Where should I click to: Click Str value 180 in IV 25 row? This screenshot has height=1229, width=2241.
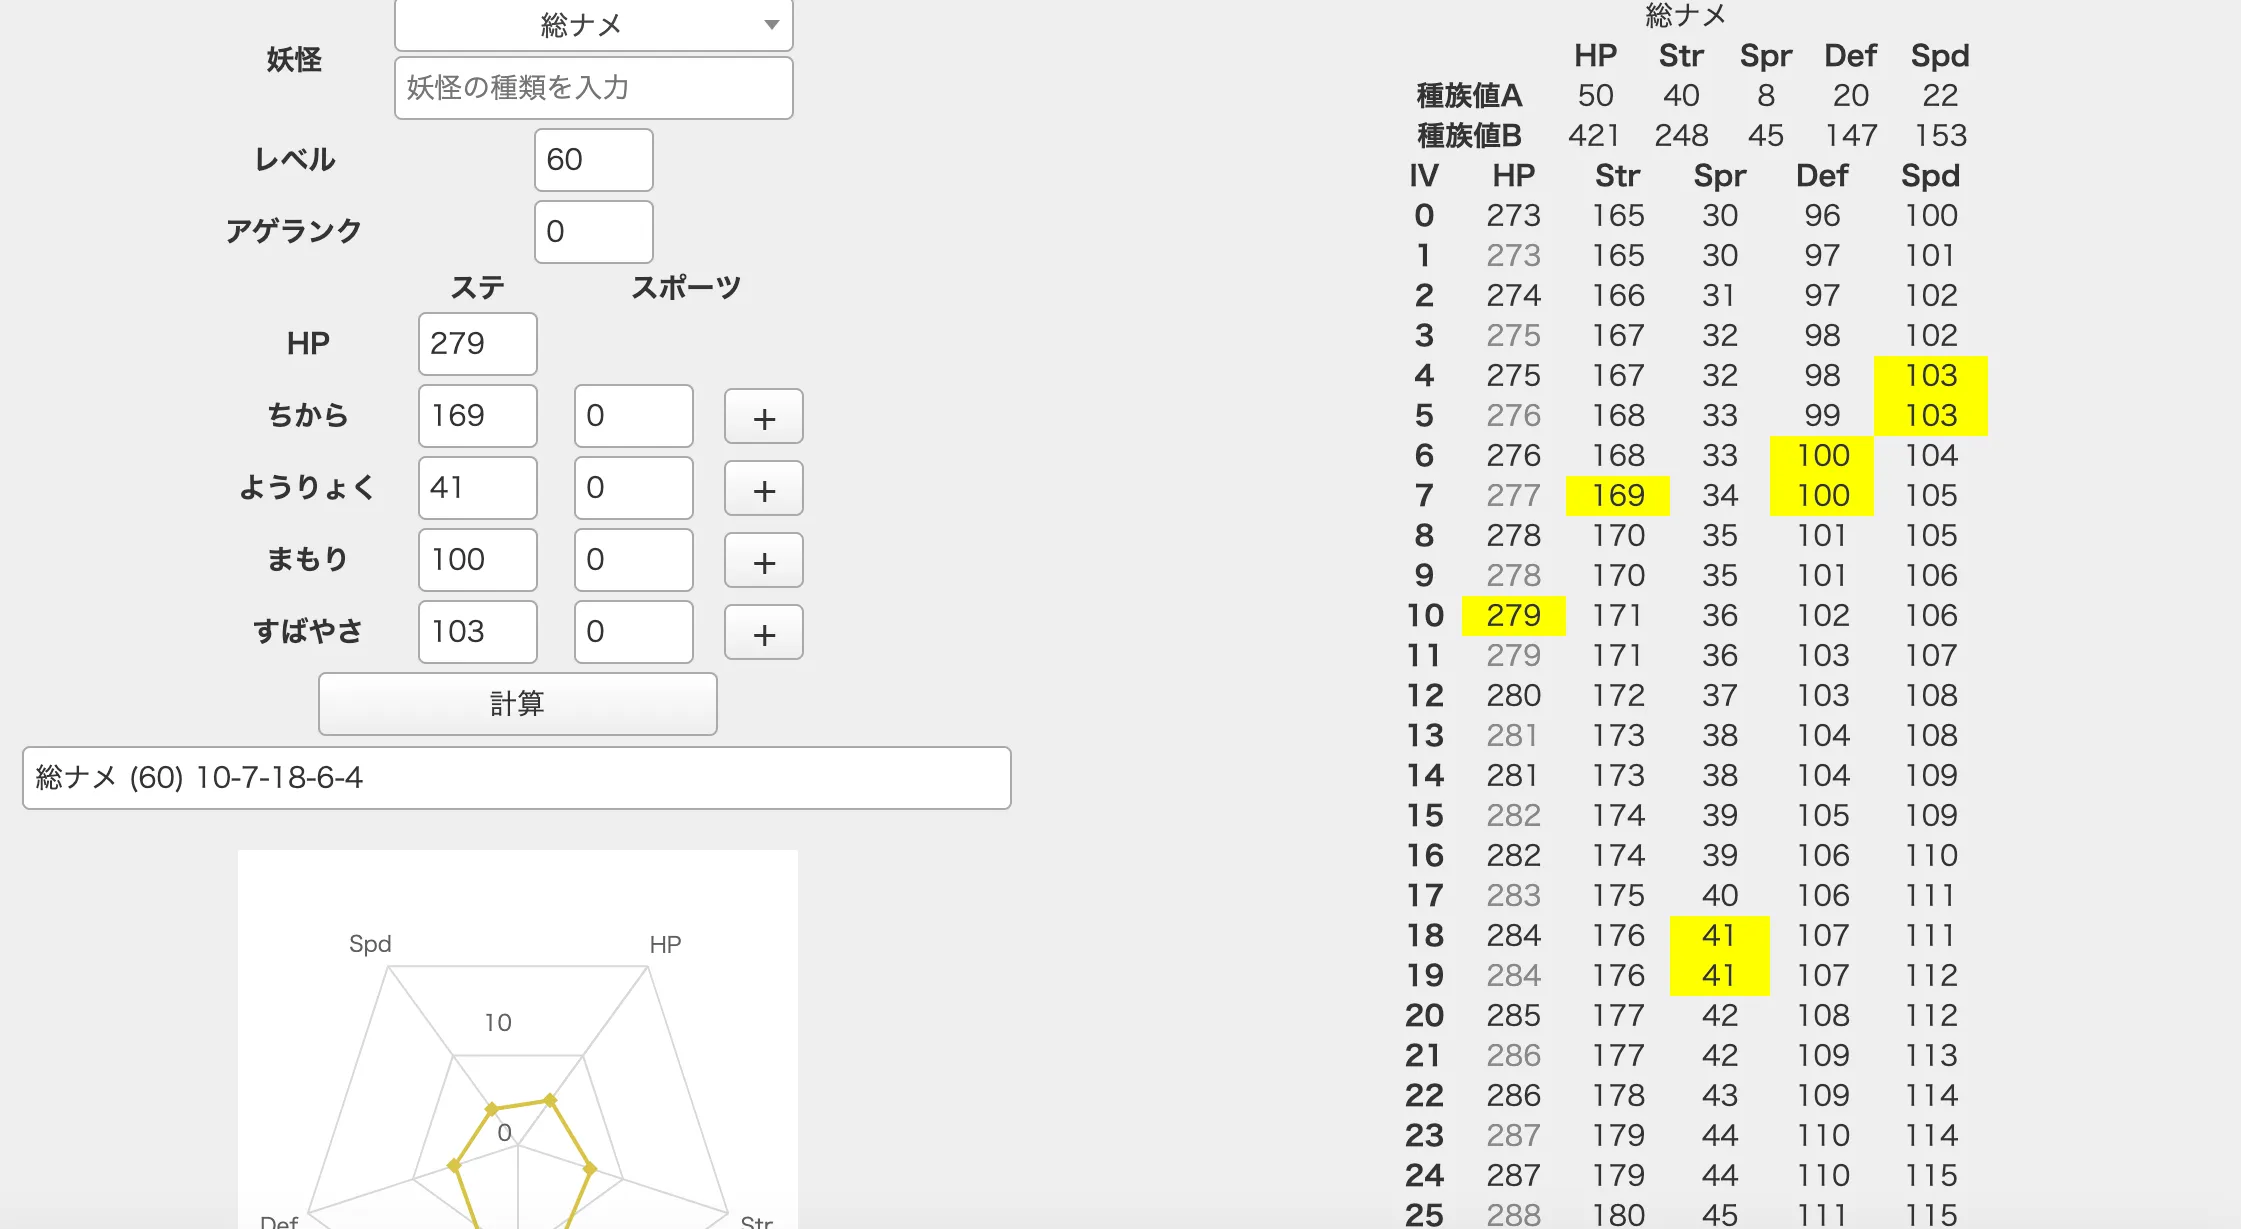[1618, 1215]
